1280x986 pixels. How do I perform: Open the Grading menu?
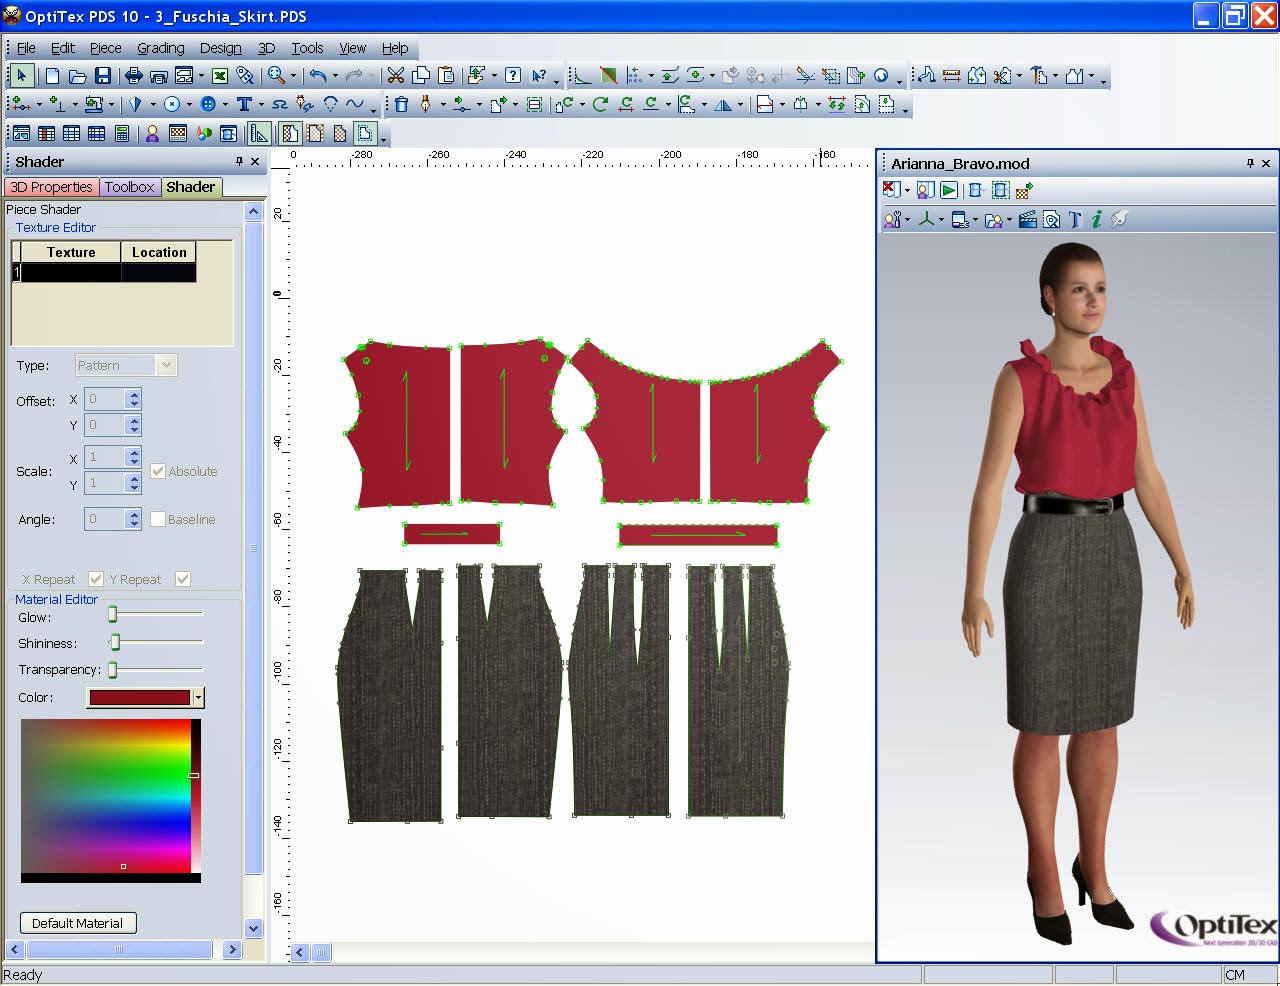tap(159, 47)
